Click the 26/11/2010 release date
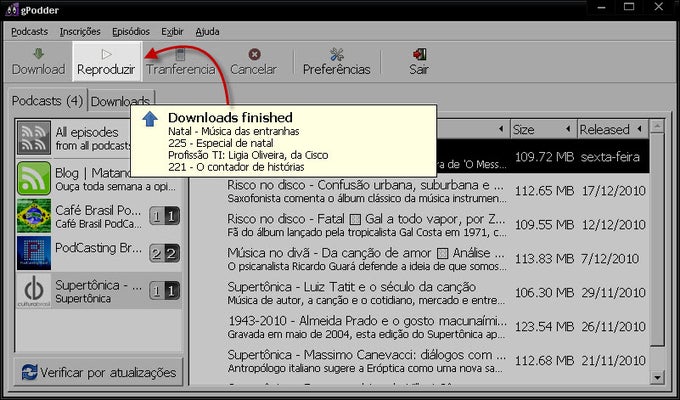 613,326
